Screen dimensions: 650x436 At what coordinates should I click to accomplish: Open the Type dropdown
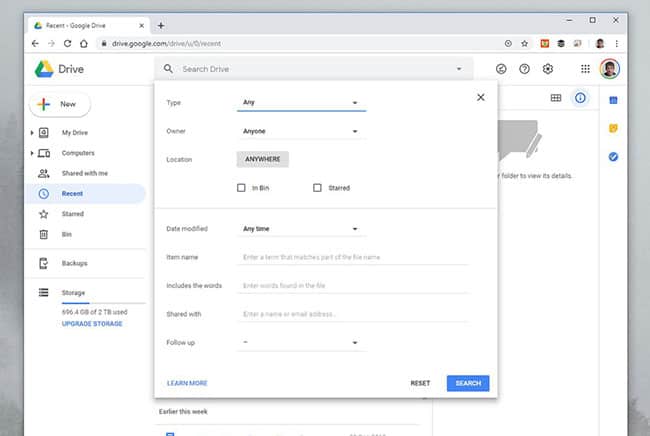coord(301,103)
